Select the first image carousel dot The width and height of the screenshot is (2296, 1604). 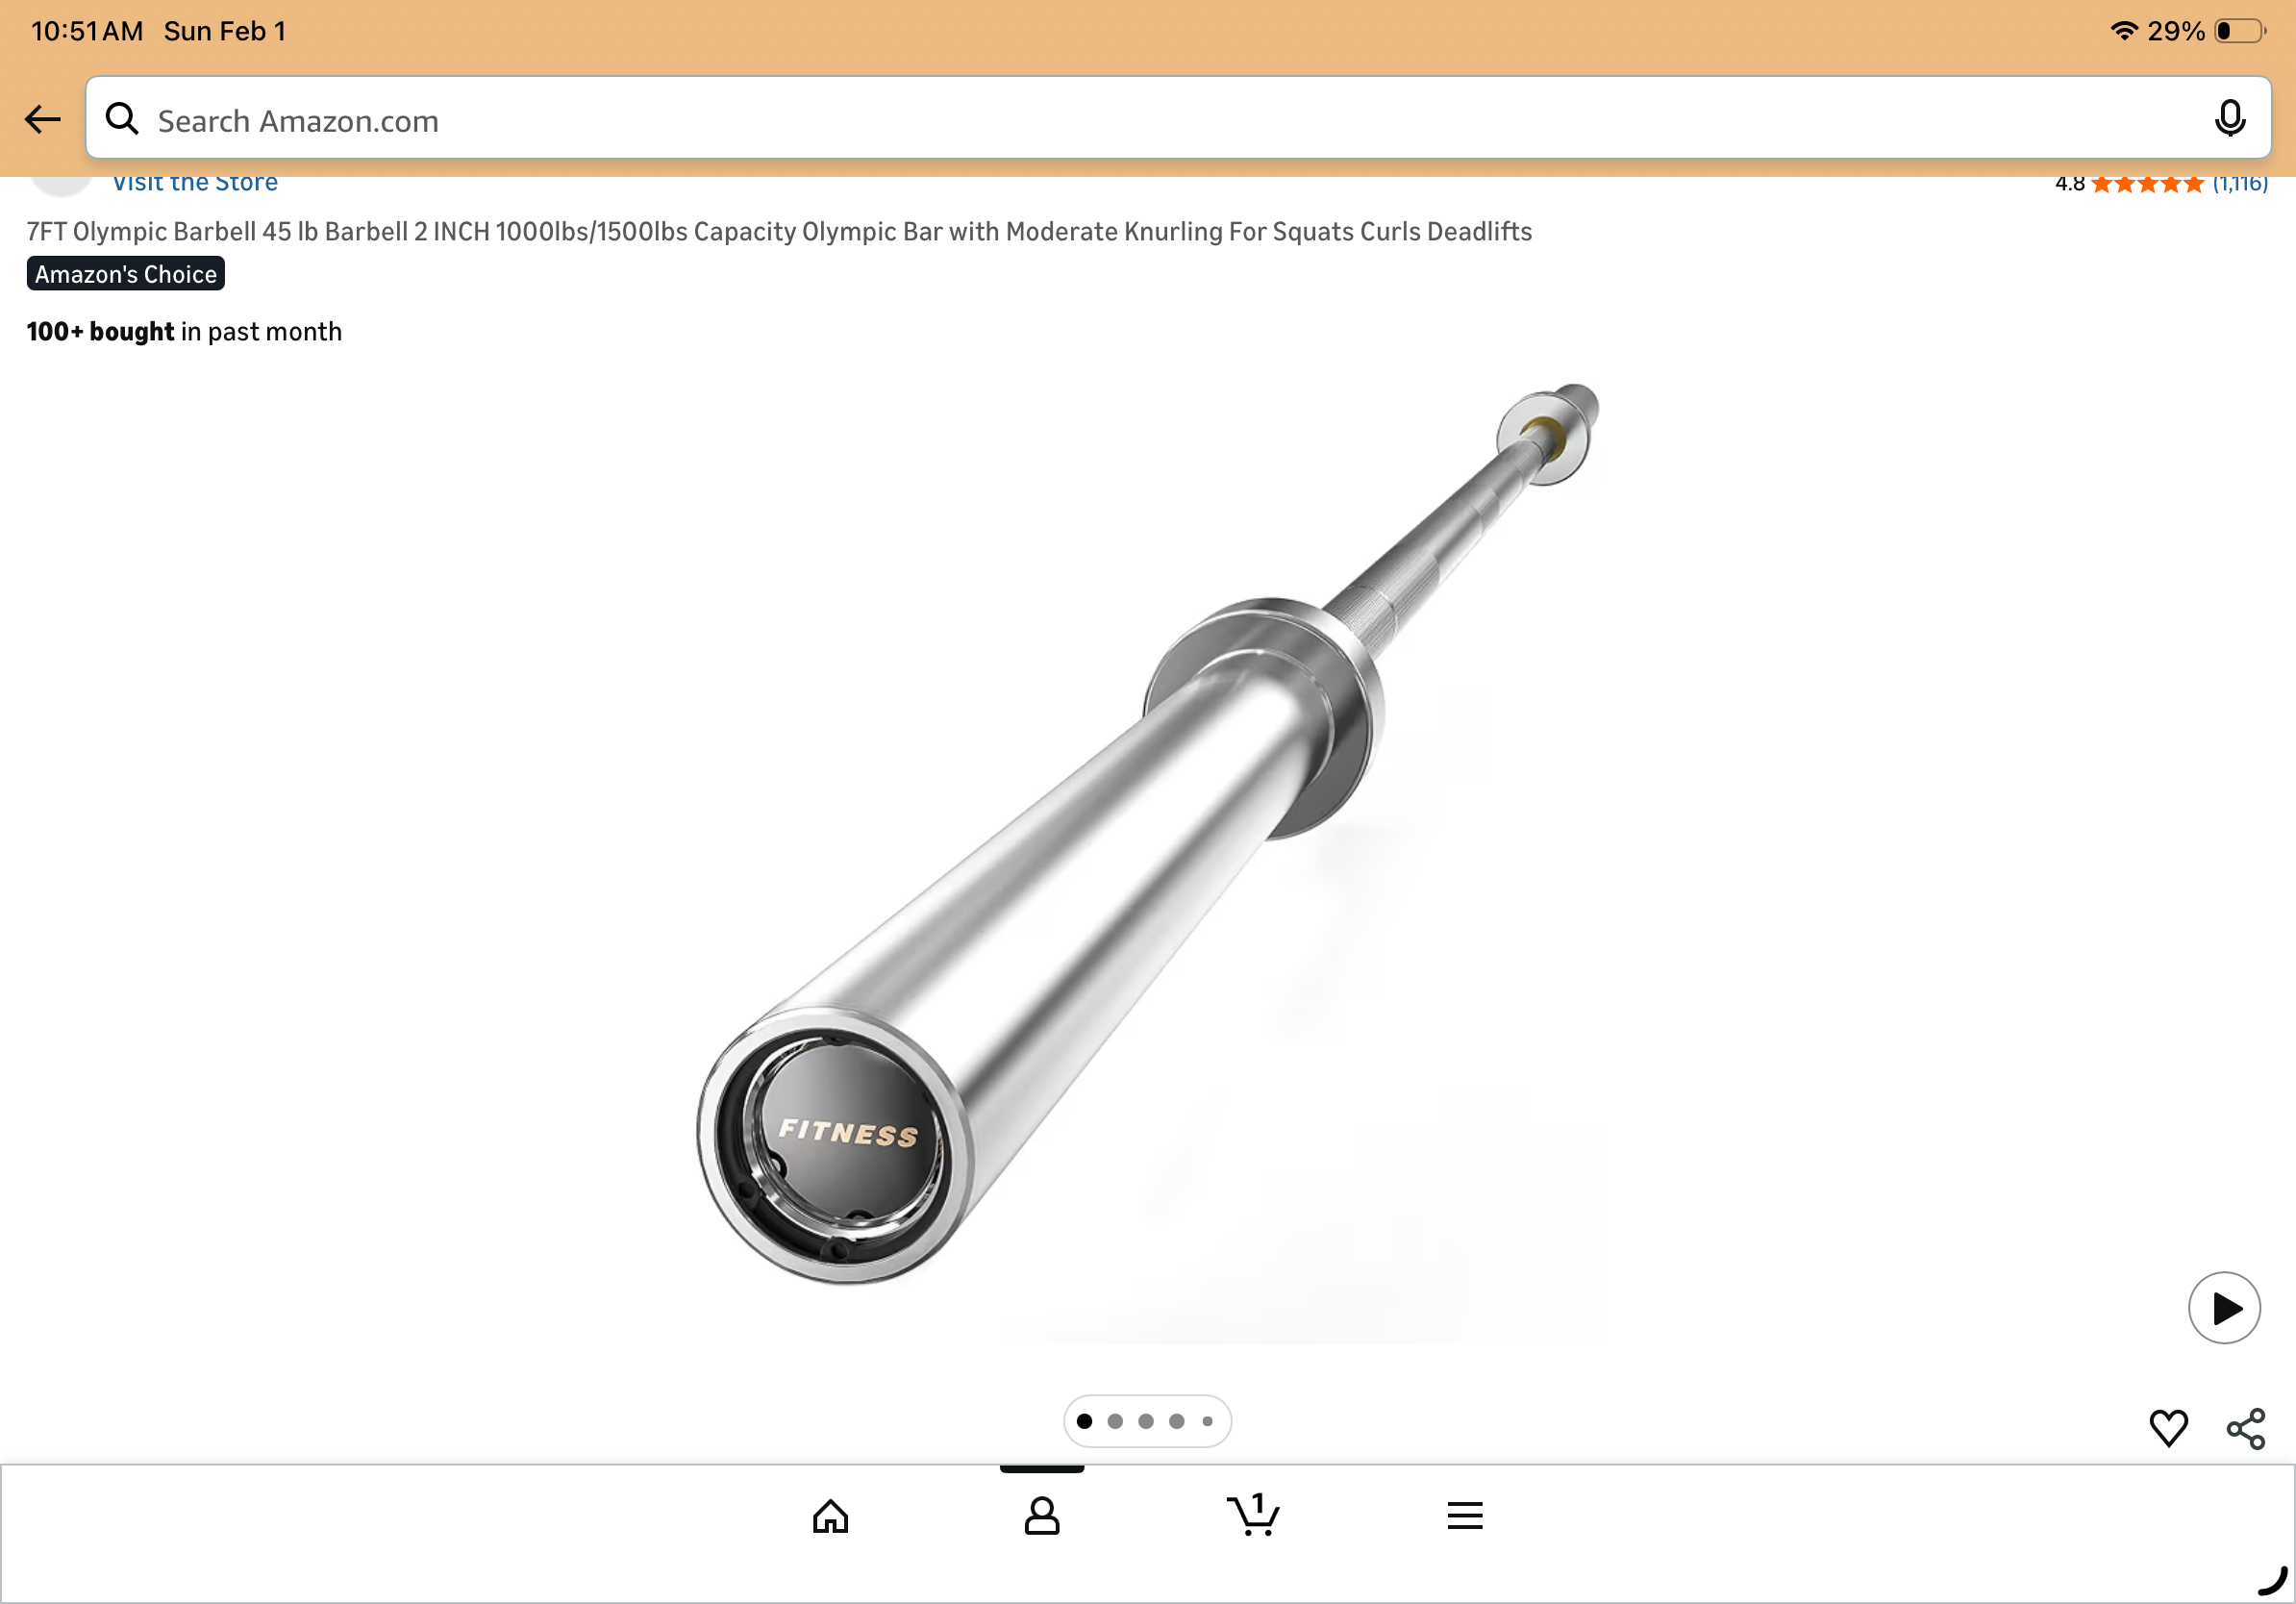click(1084, 1420)
